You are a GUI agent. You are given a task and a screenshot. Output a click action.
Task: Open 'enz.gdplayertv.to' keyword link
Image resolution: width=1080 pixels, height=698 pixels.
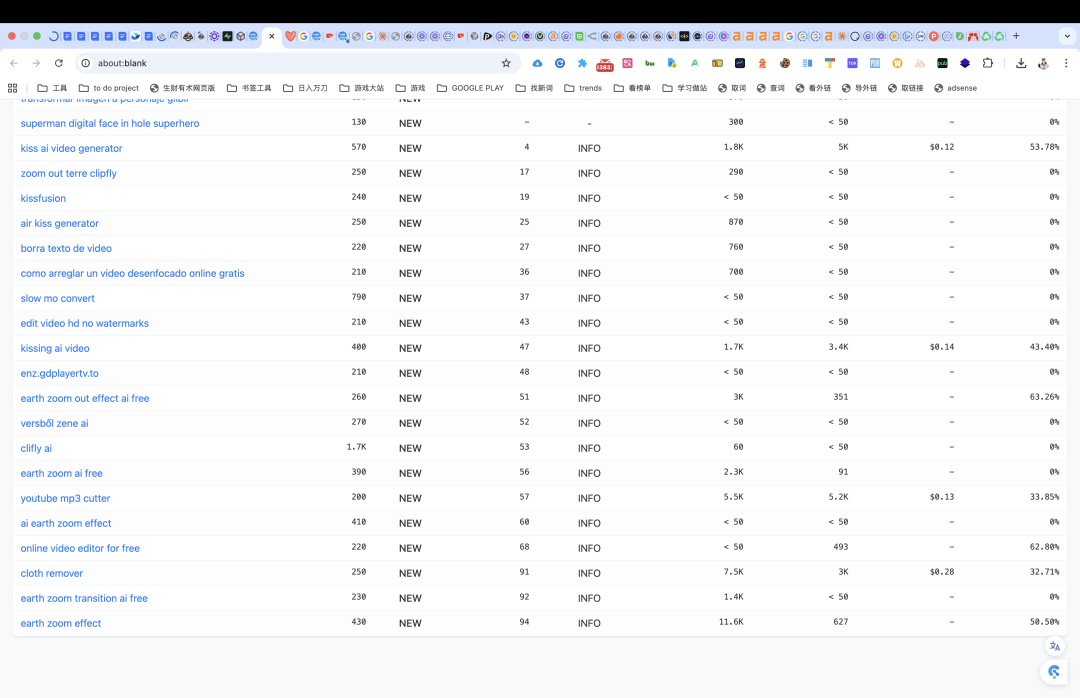point(59,373)
